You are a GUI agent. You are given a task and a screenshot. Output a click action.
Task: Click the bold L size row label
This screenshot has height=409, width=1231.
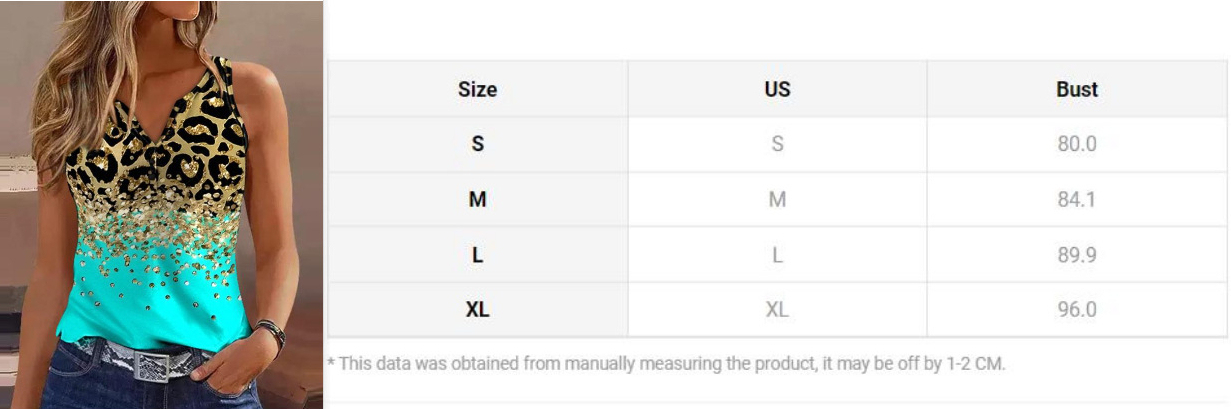click(477, 255)
